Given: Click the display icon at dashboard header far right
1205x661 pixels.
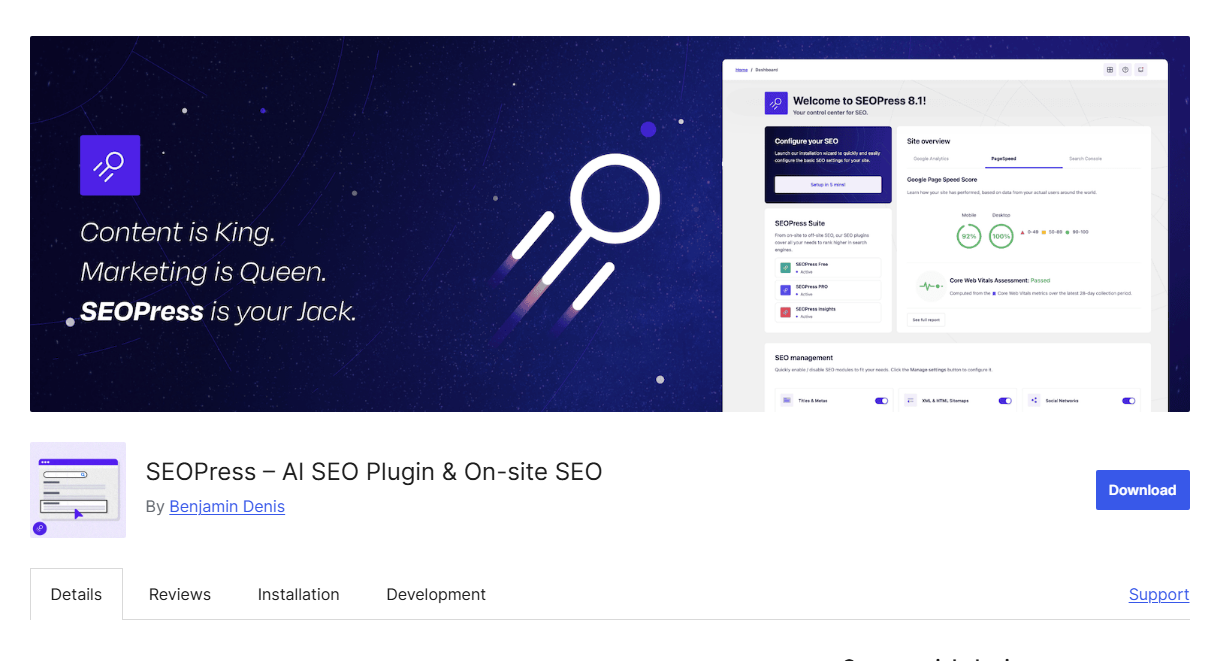Looking at the screenshot, I should pyautogui.click(x=1140, y=70).
